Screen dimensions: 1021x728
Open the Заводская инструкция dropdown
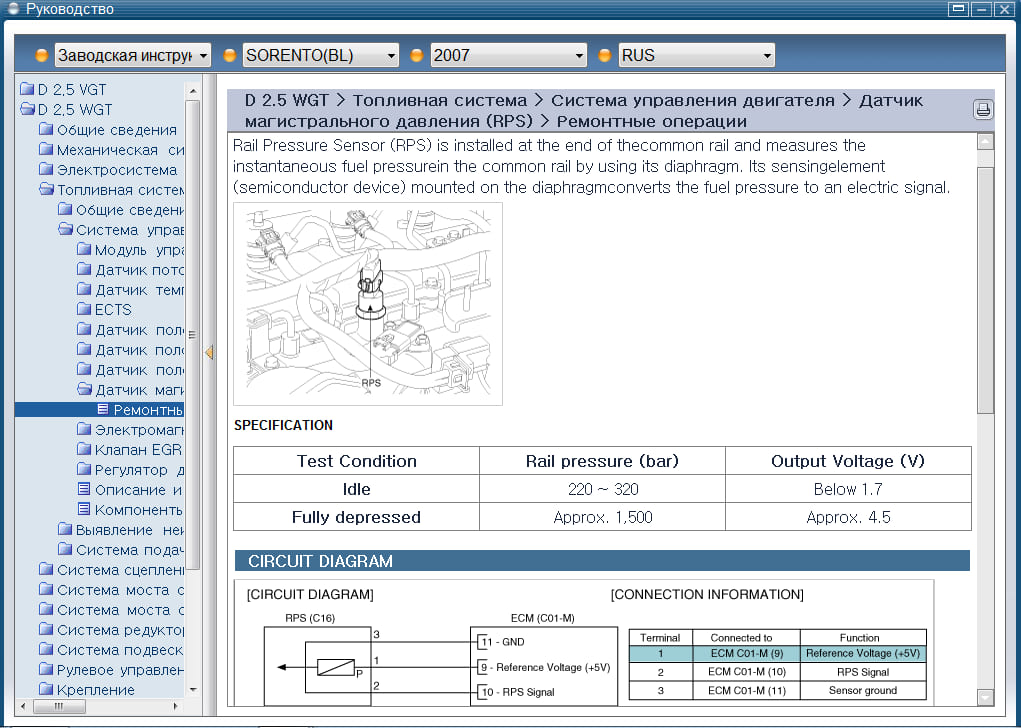[x=133, y=55]
